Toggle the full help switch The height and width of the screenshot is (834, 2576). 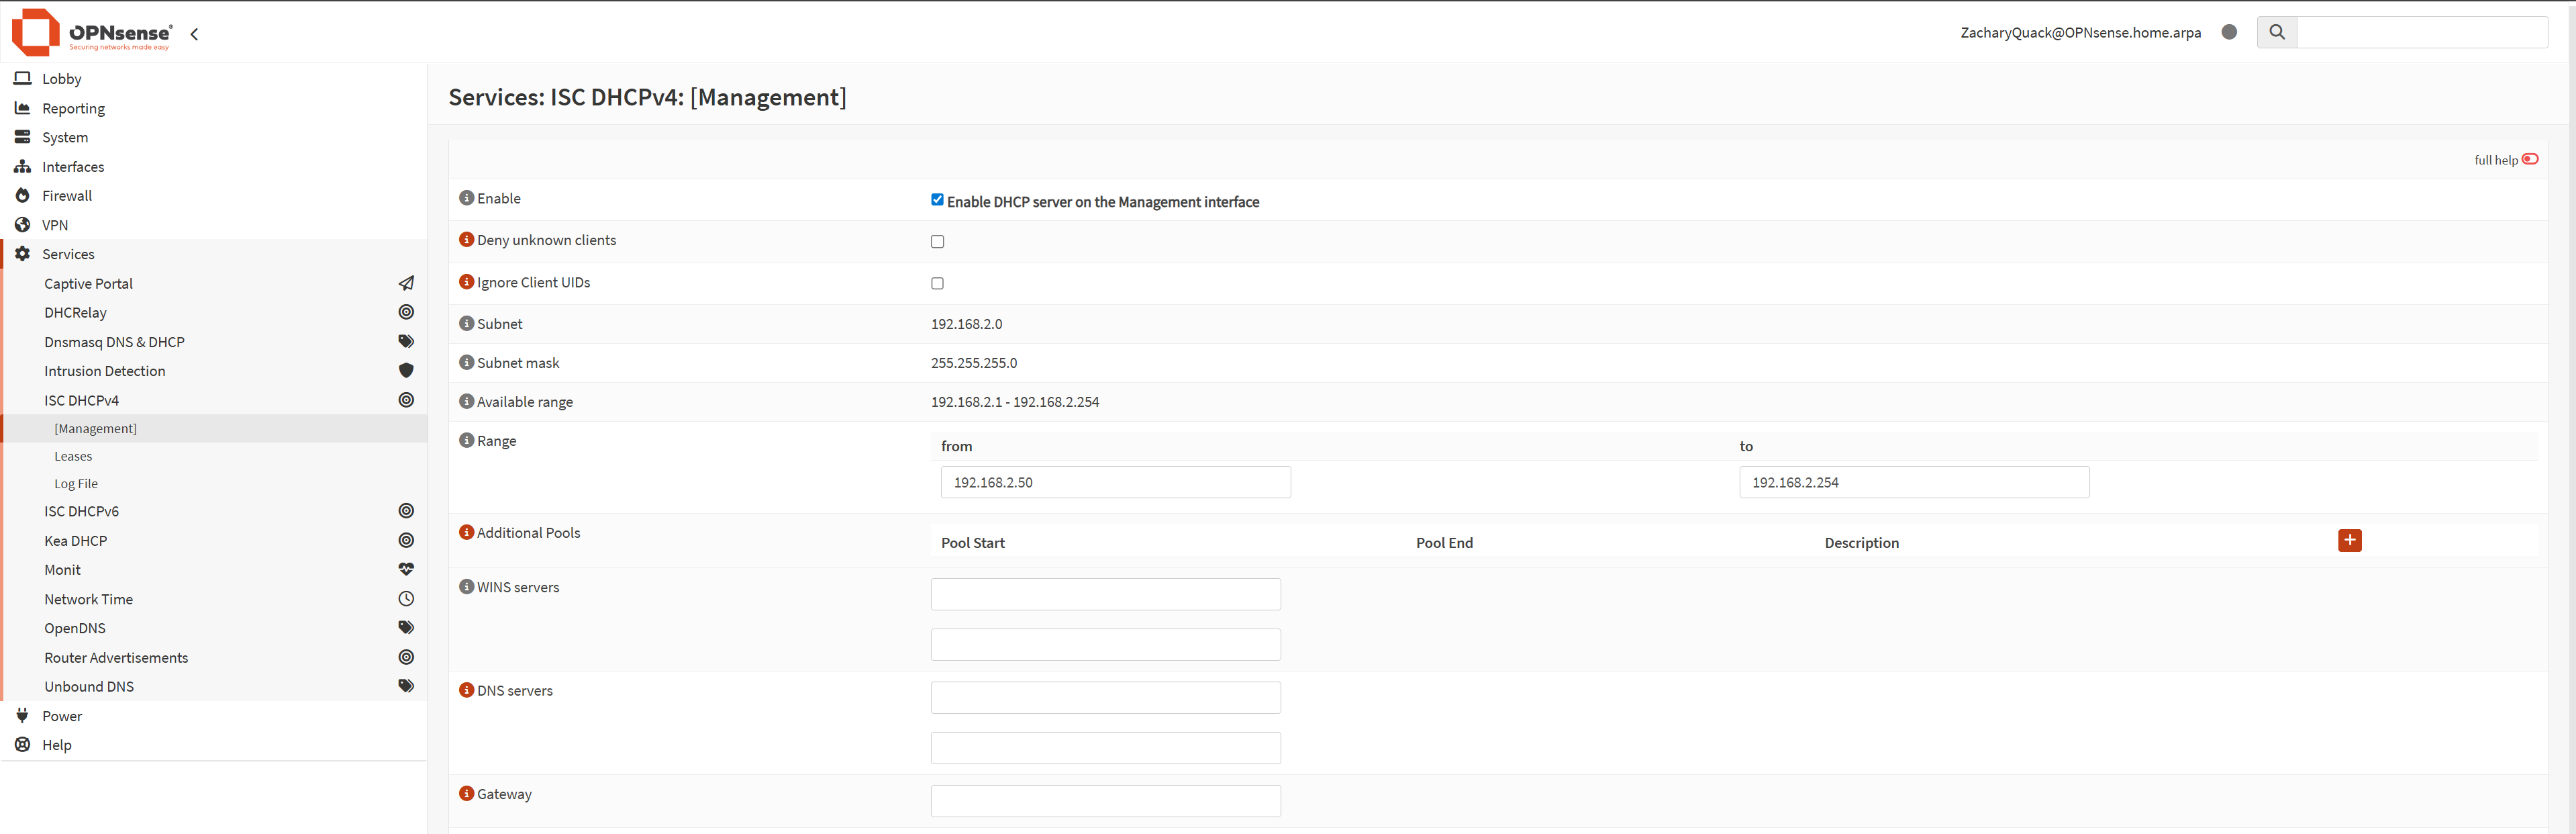(2530, 159)
